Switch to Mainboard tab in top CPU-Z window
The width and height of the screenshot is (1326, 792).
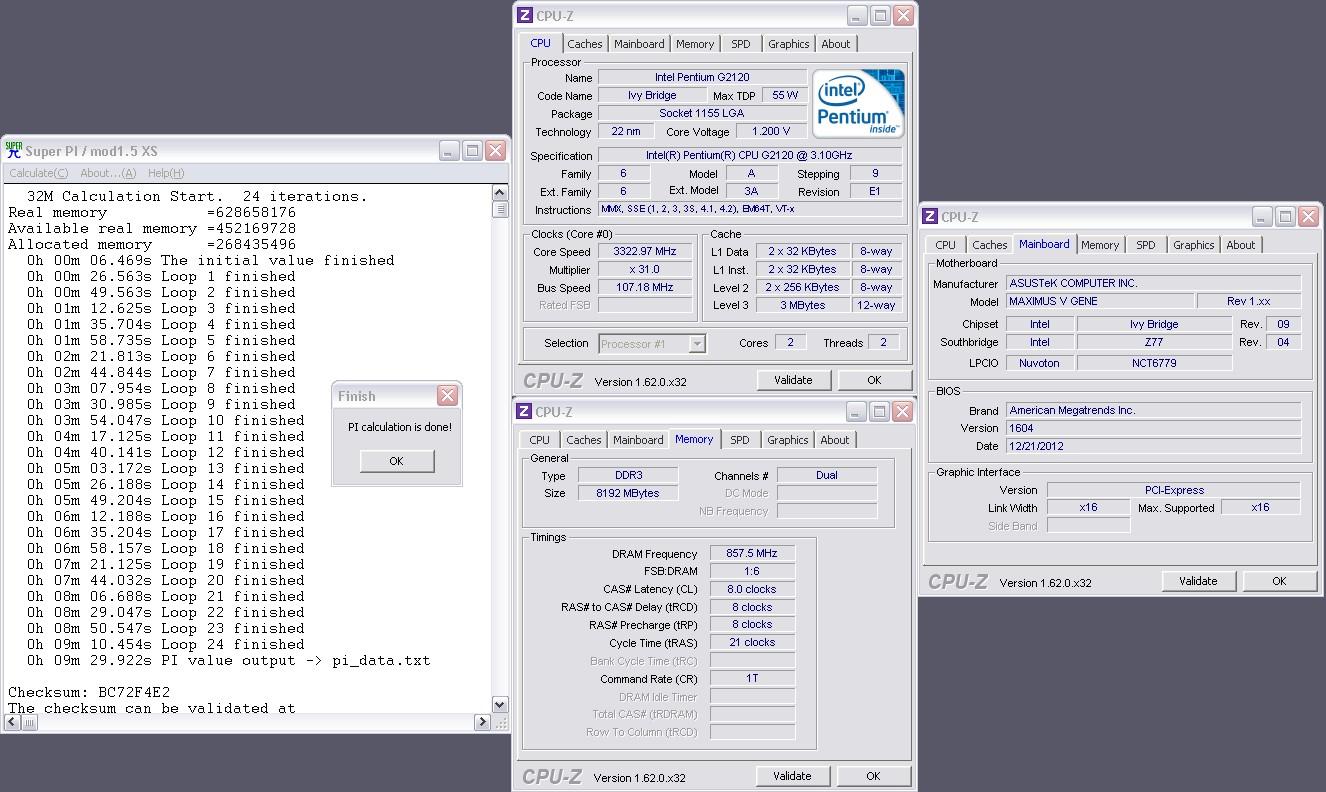[x=639, y=44]
